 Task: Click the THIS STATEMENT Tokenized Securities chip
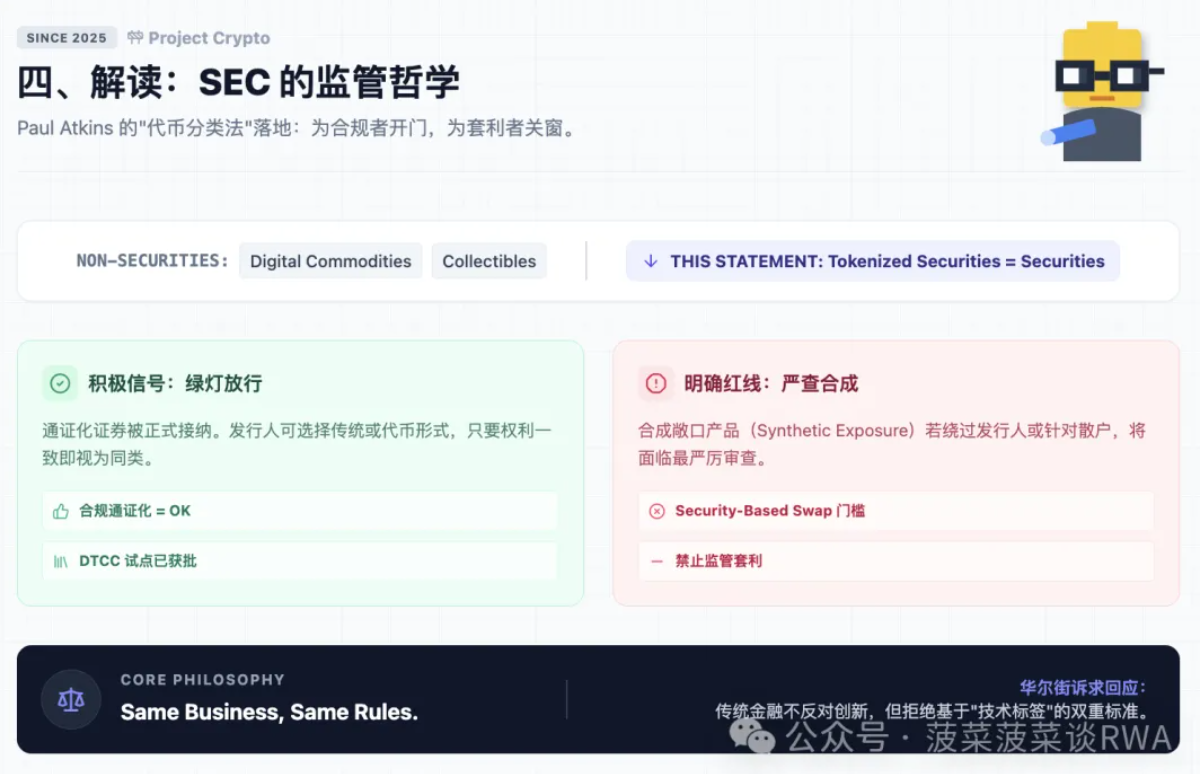pos(872,261)
